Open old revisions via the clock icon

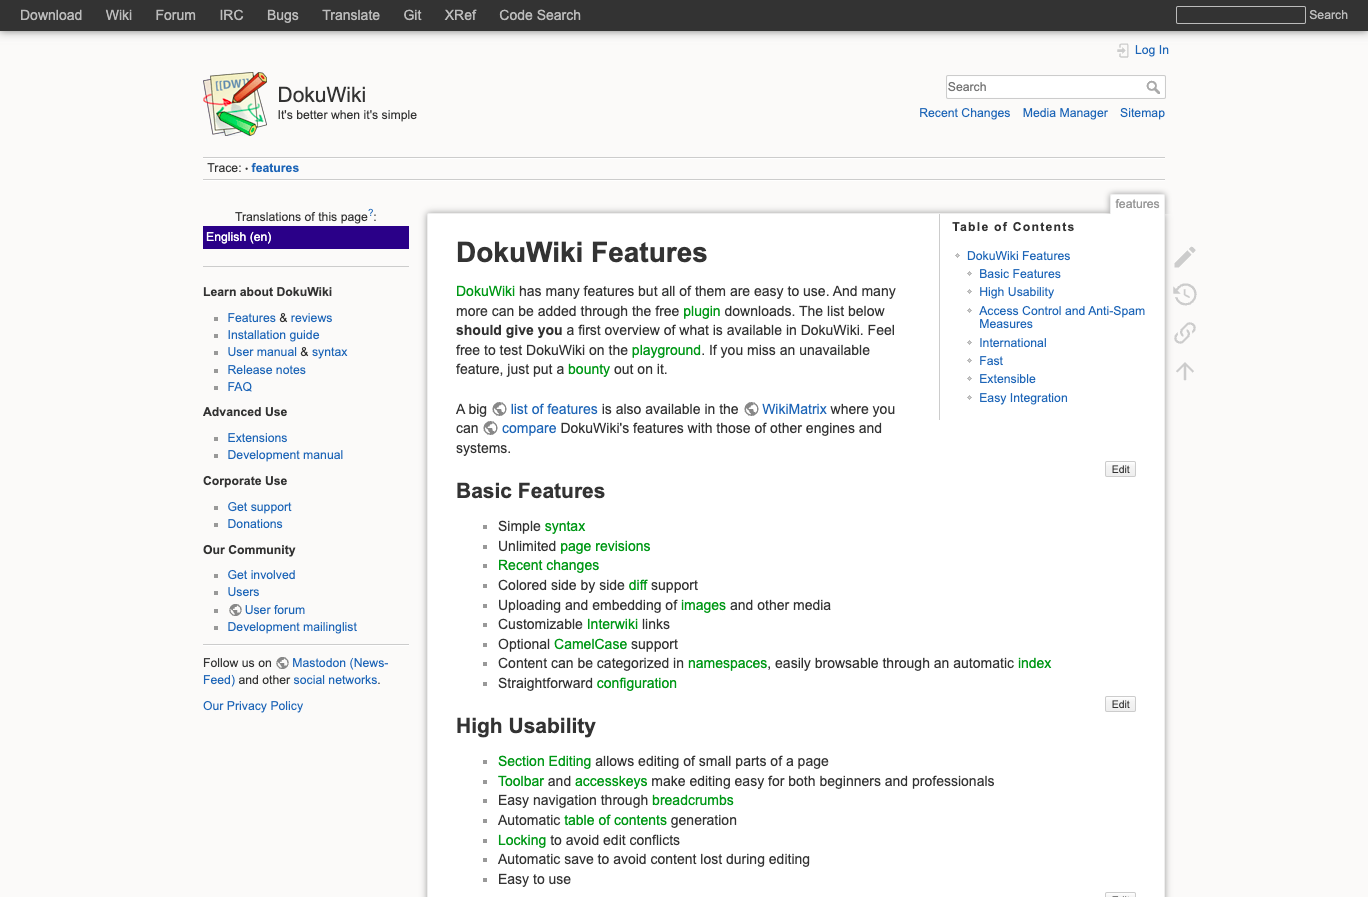pyautogui.click(x=1185, y=294)
